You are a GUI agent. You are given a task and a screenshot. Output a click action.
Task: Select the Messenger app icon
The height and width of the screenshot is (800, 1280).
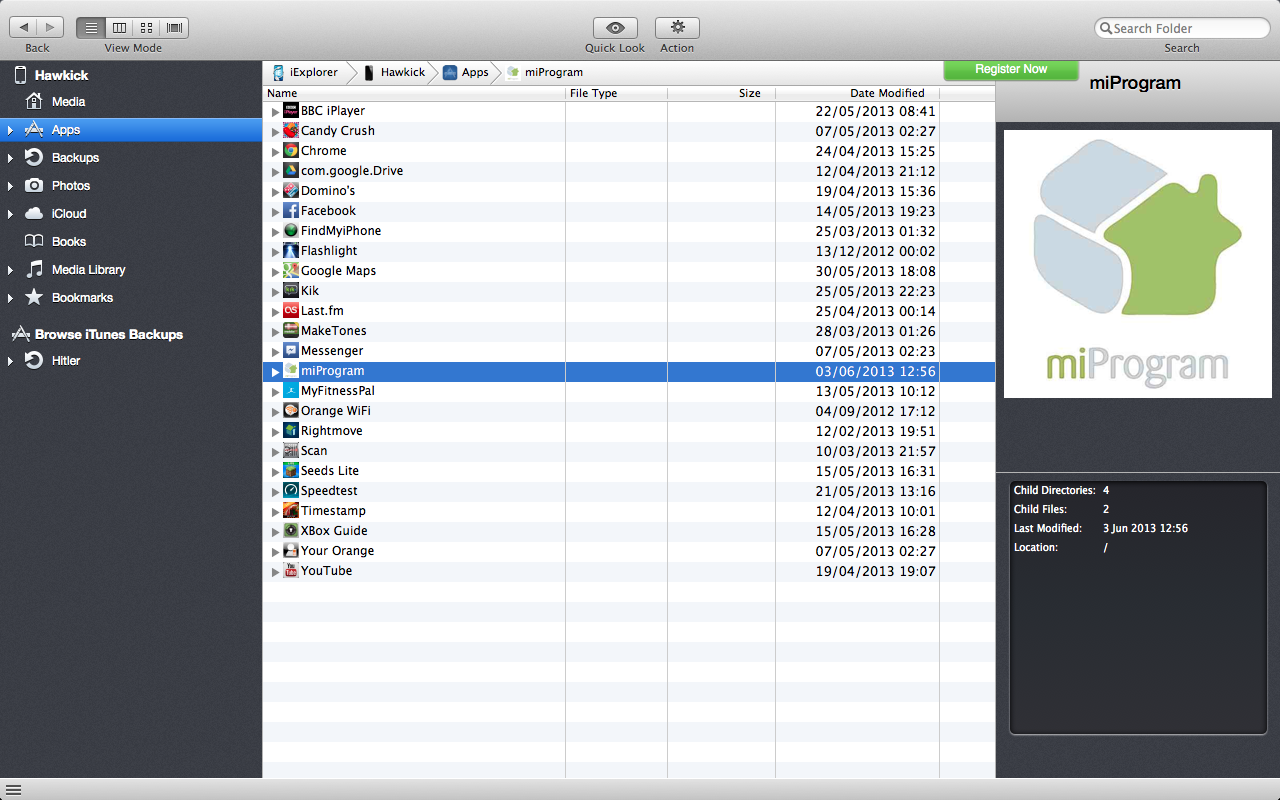291,351
